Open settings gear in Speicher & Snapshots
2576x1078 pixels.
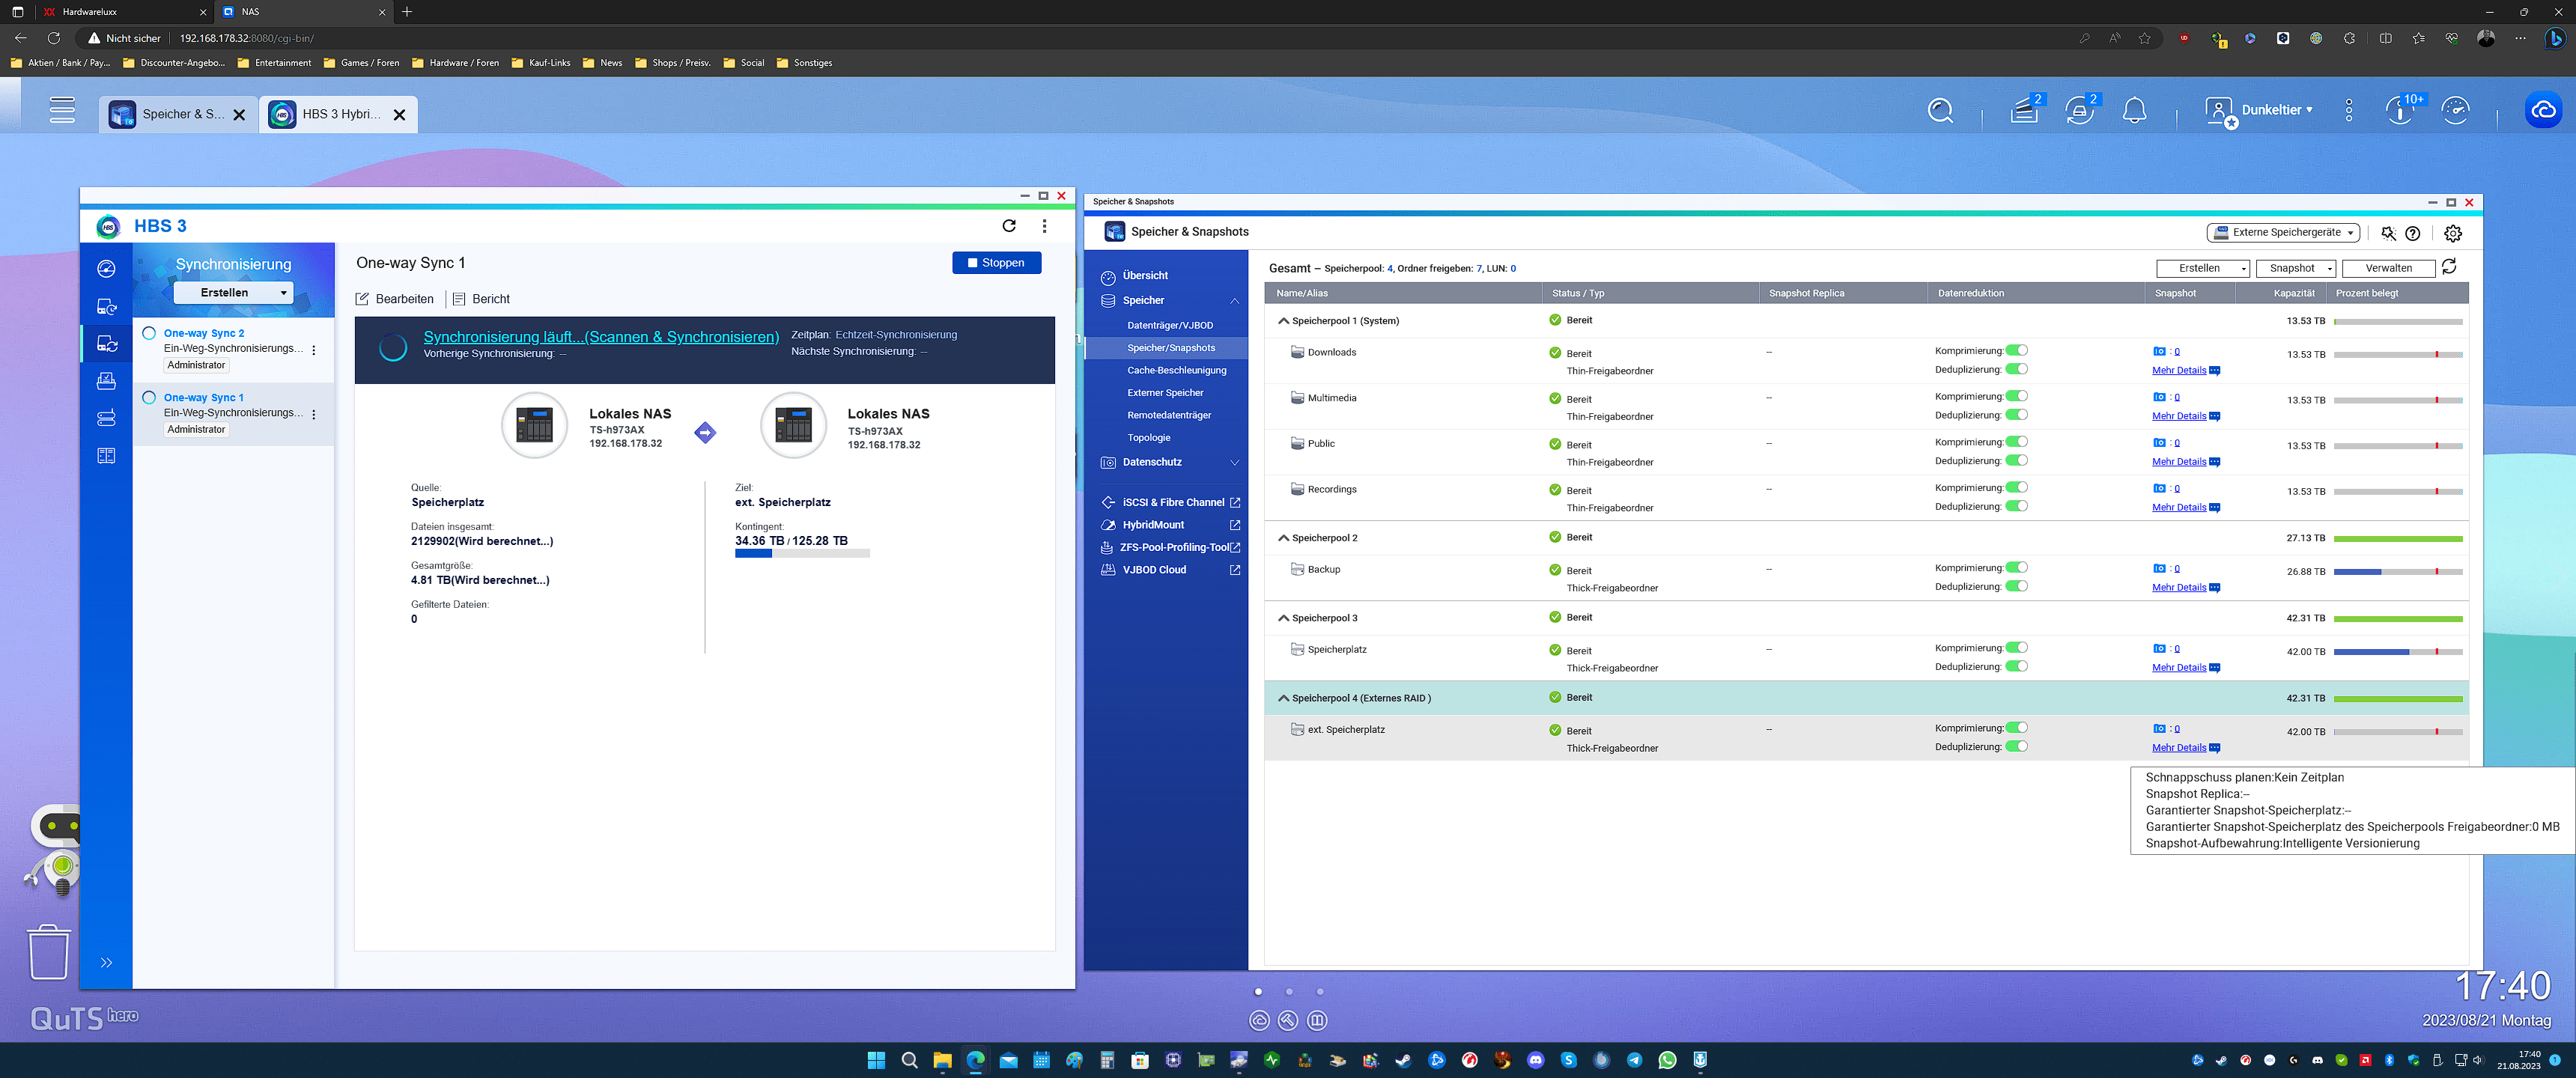click(x=2453, y=233)
